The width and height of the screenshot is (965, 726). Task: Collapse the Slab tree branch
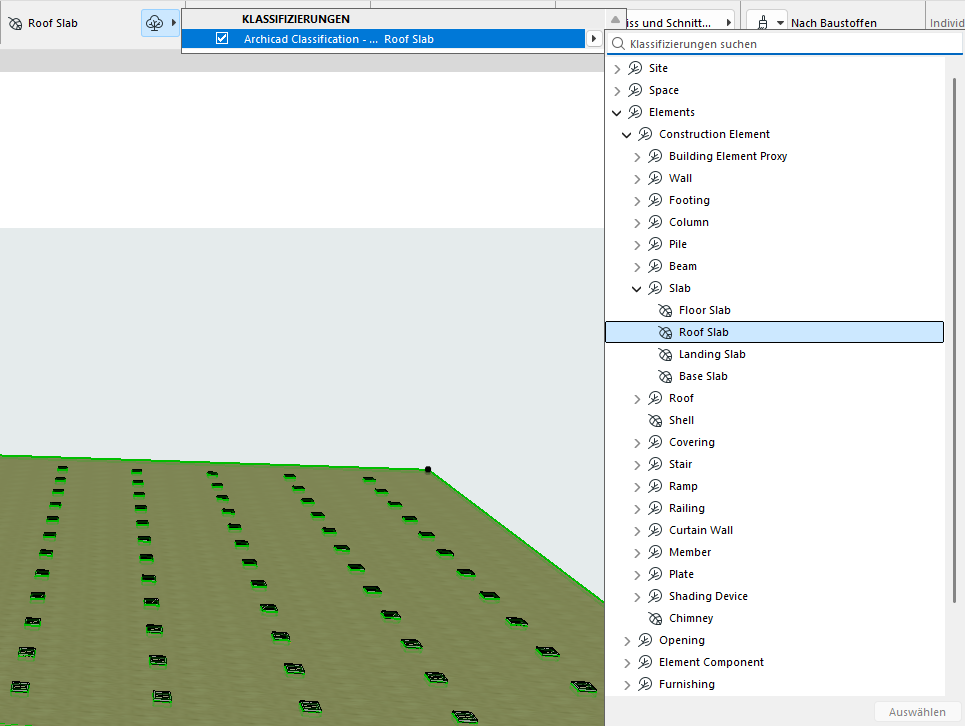(x=637, y=288)
